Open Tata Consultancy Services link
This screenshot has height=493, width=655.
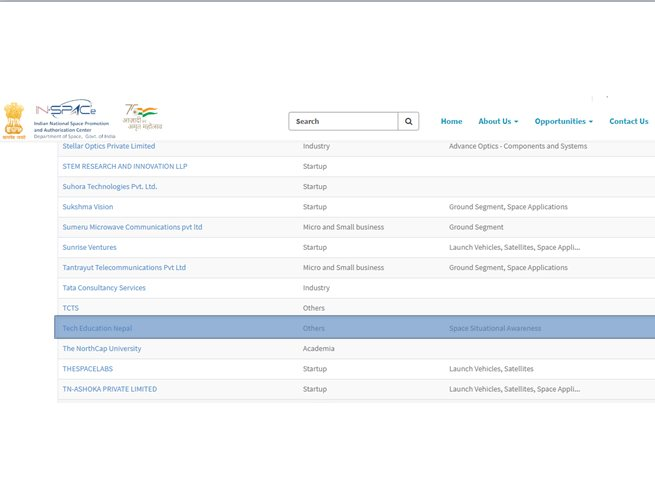pos(104,288)
